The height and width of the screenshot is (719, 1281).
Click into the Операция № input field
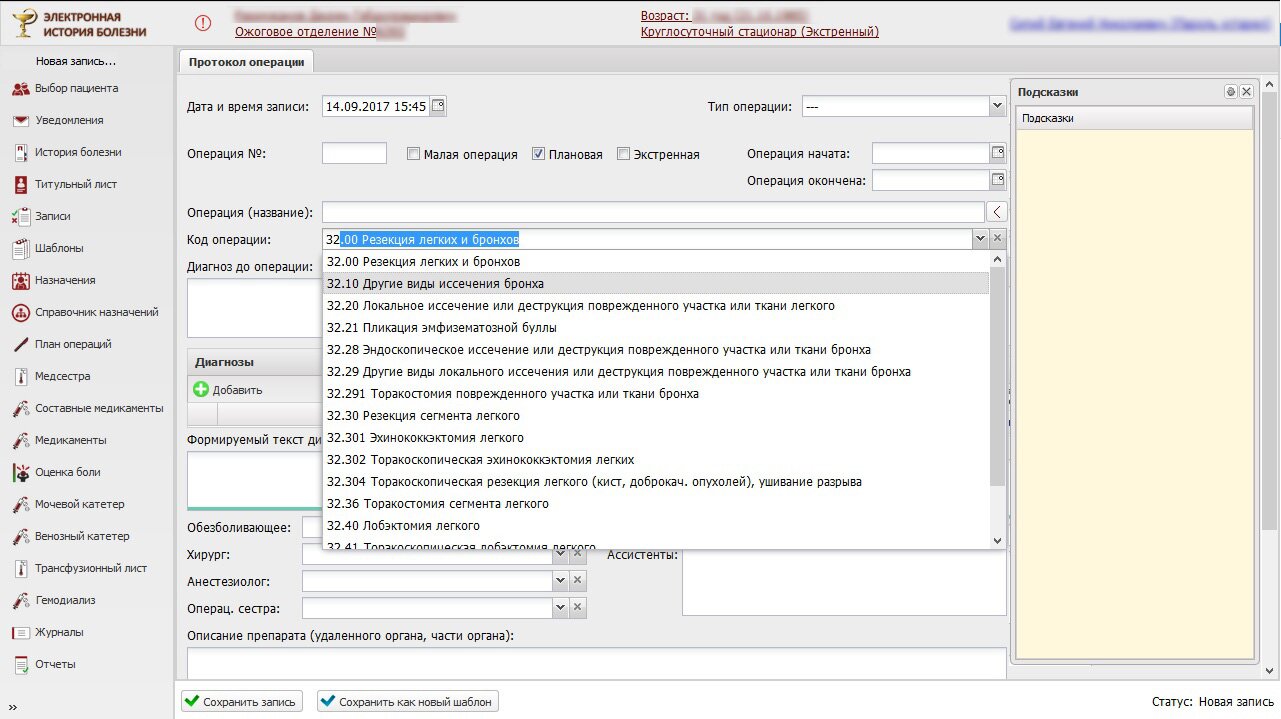tap(354, 154)
